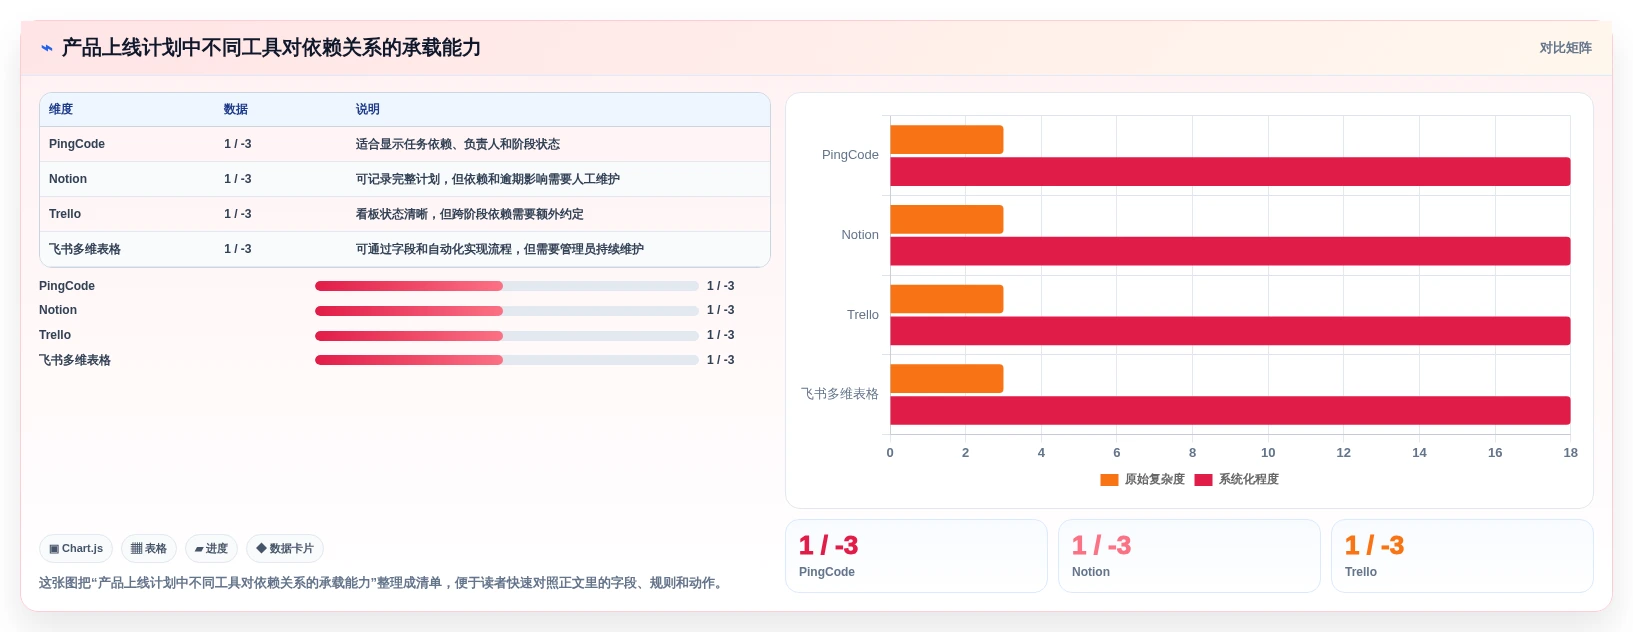Click the red 飞书多维表格 bar in the chart
The image size is (1633, 632).
tap(1230, 411)
